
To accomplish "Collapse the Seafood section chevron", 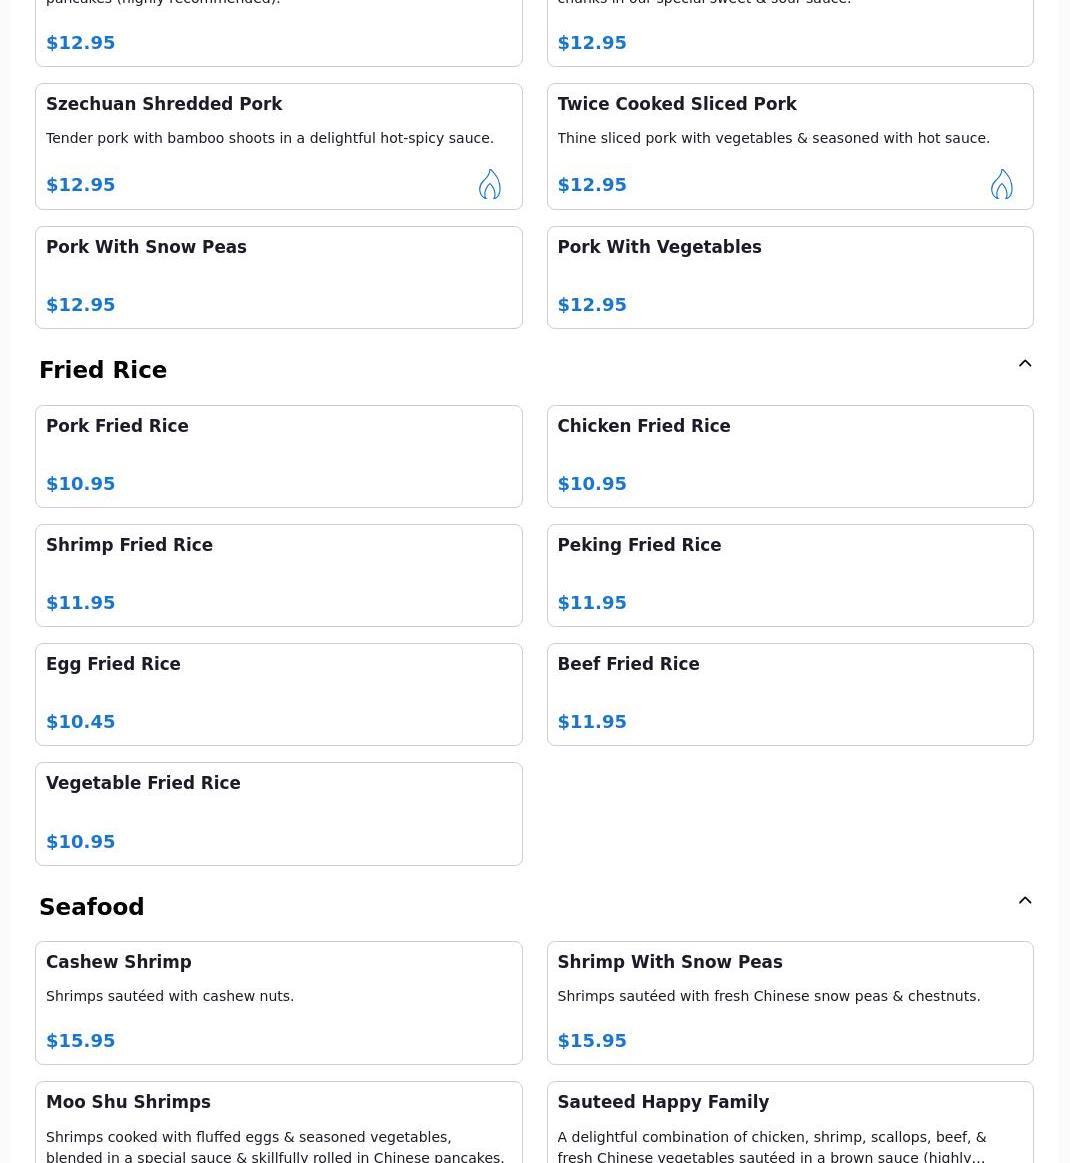I will pos(1025,901).
